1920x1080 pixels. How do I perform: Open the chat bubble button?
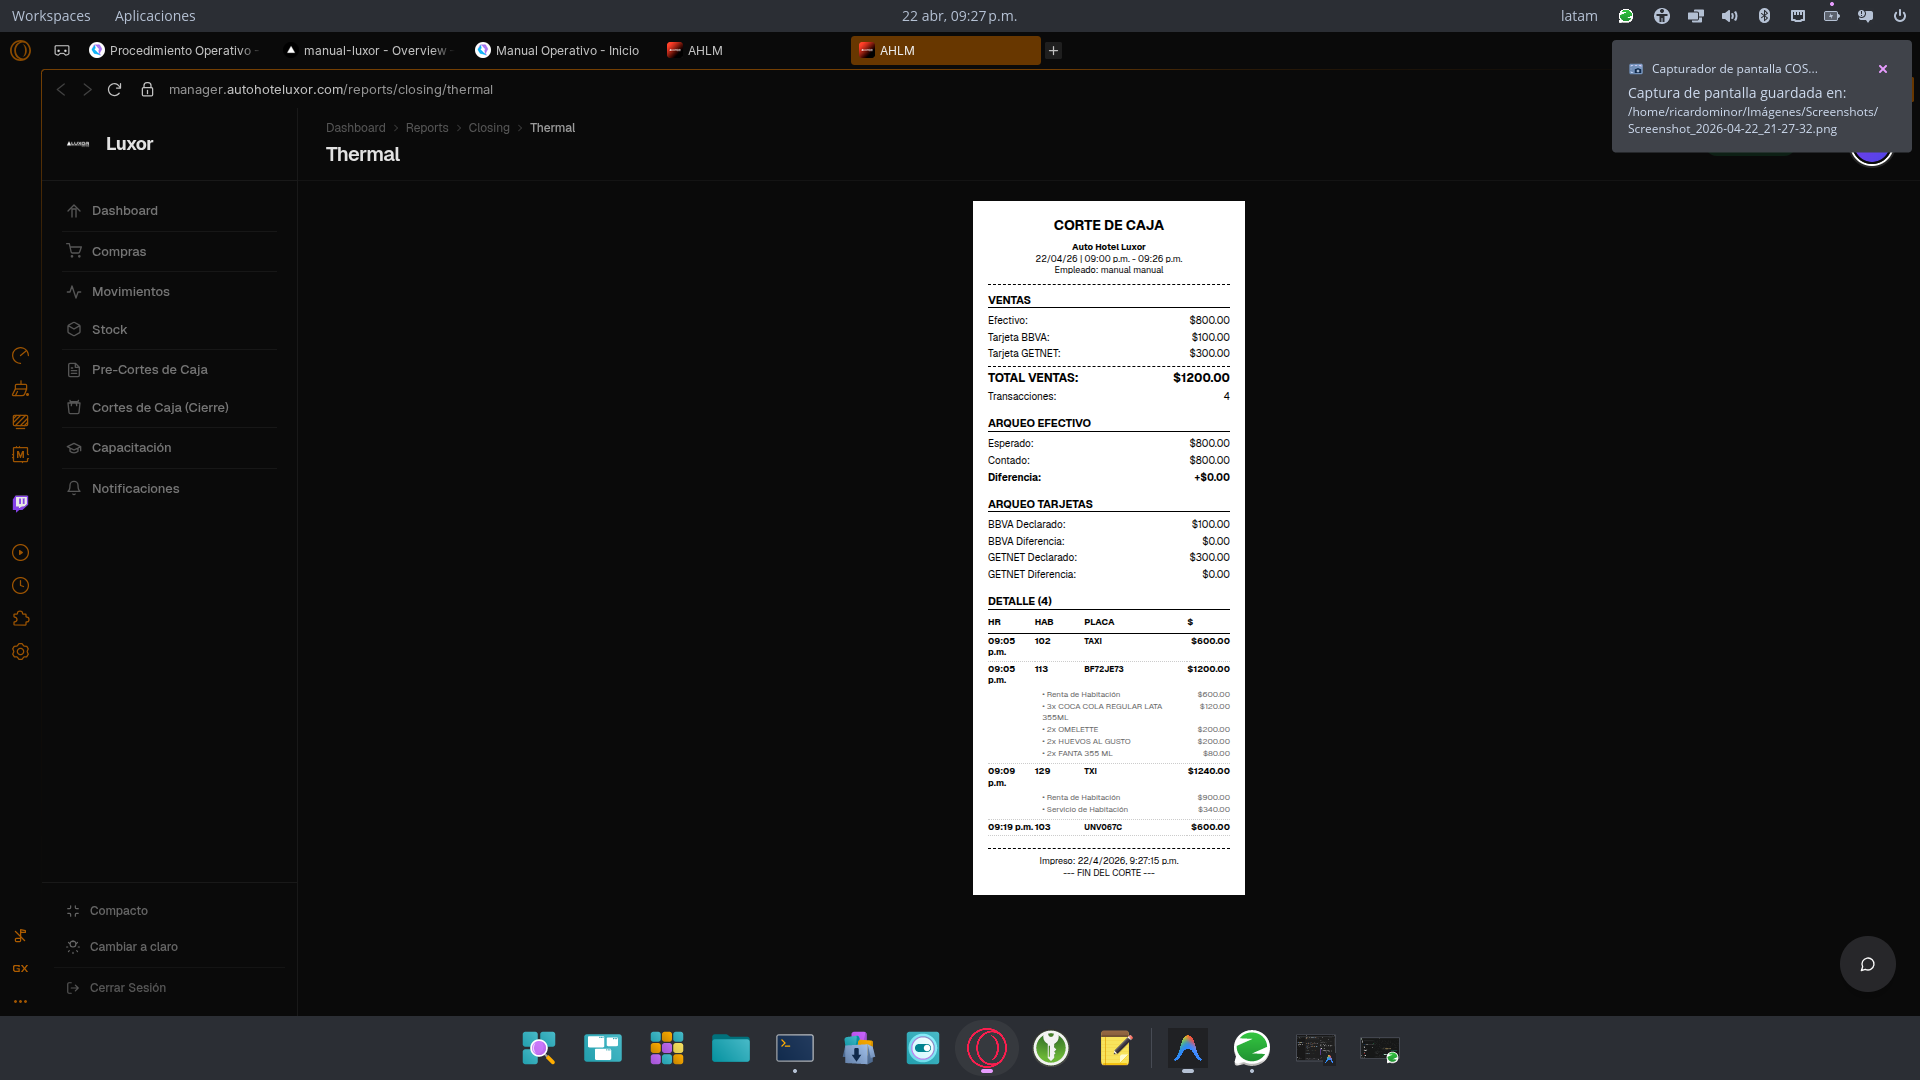pyautogui.click(x=1867, y=964)
